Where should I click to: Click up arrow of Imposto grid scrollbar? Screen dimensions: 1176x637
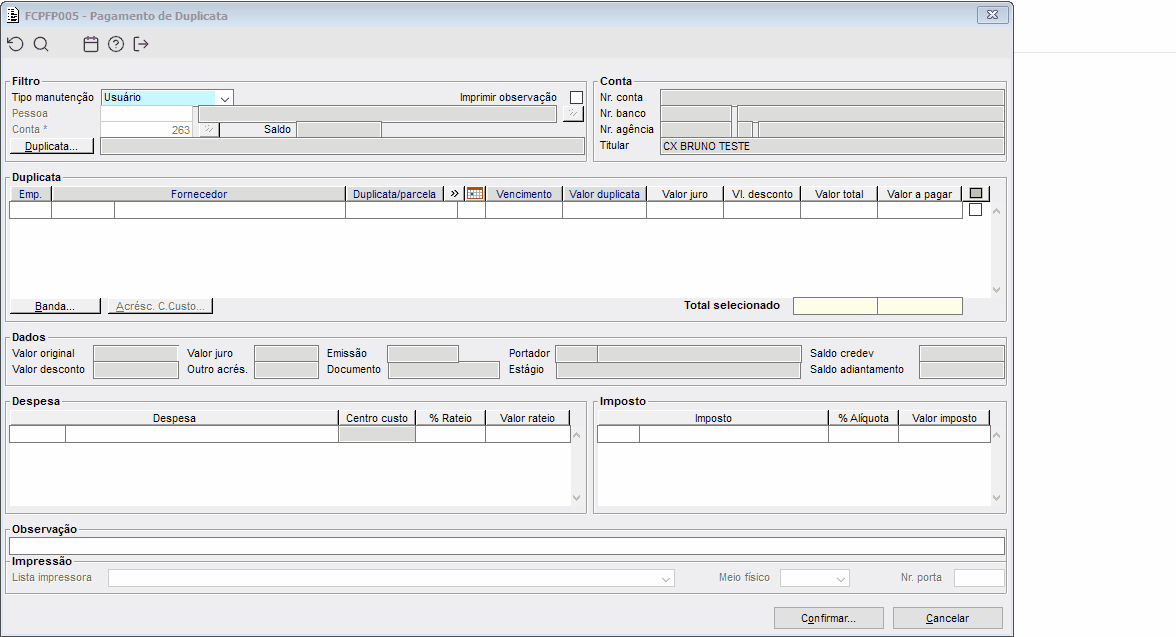click(997, 435)
